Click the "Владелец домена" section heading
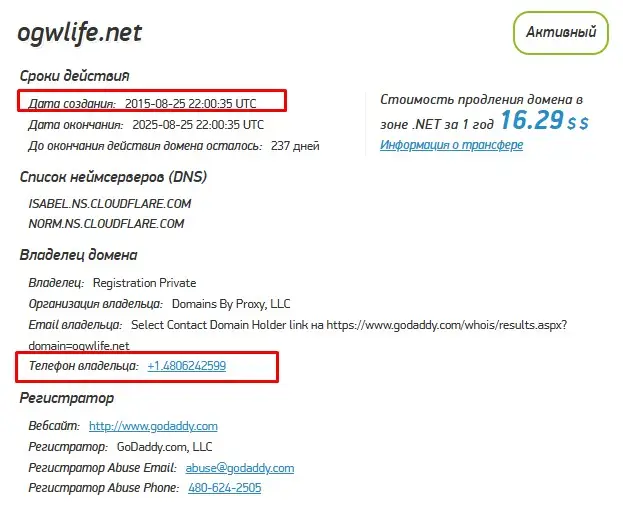Image resolution: width=623 pixels, height=510 pixels. (78, 256)
